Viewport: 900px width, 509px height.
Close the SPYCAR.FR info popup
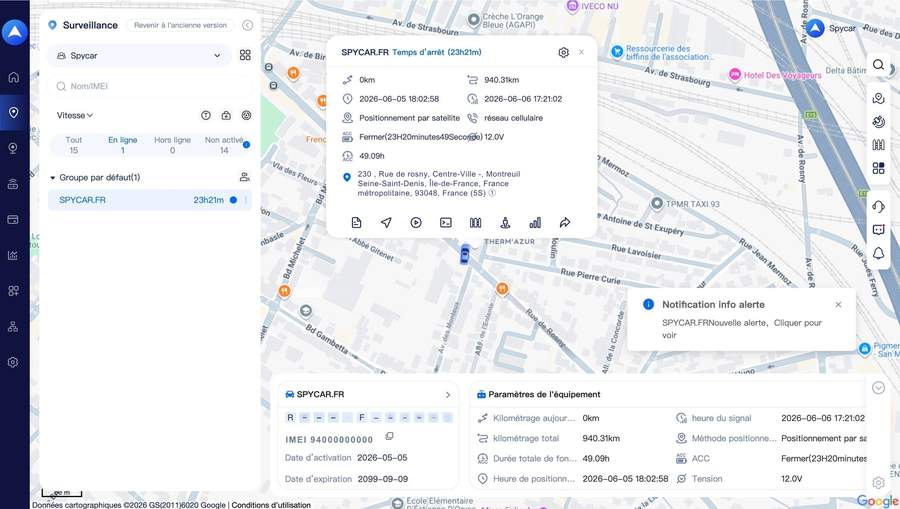point(581,52)
